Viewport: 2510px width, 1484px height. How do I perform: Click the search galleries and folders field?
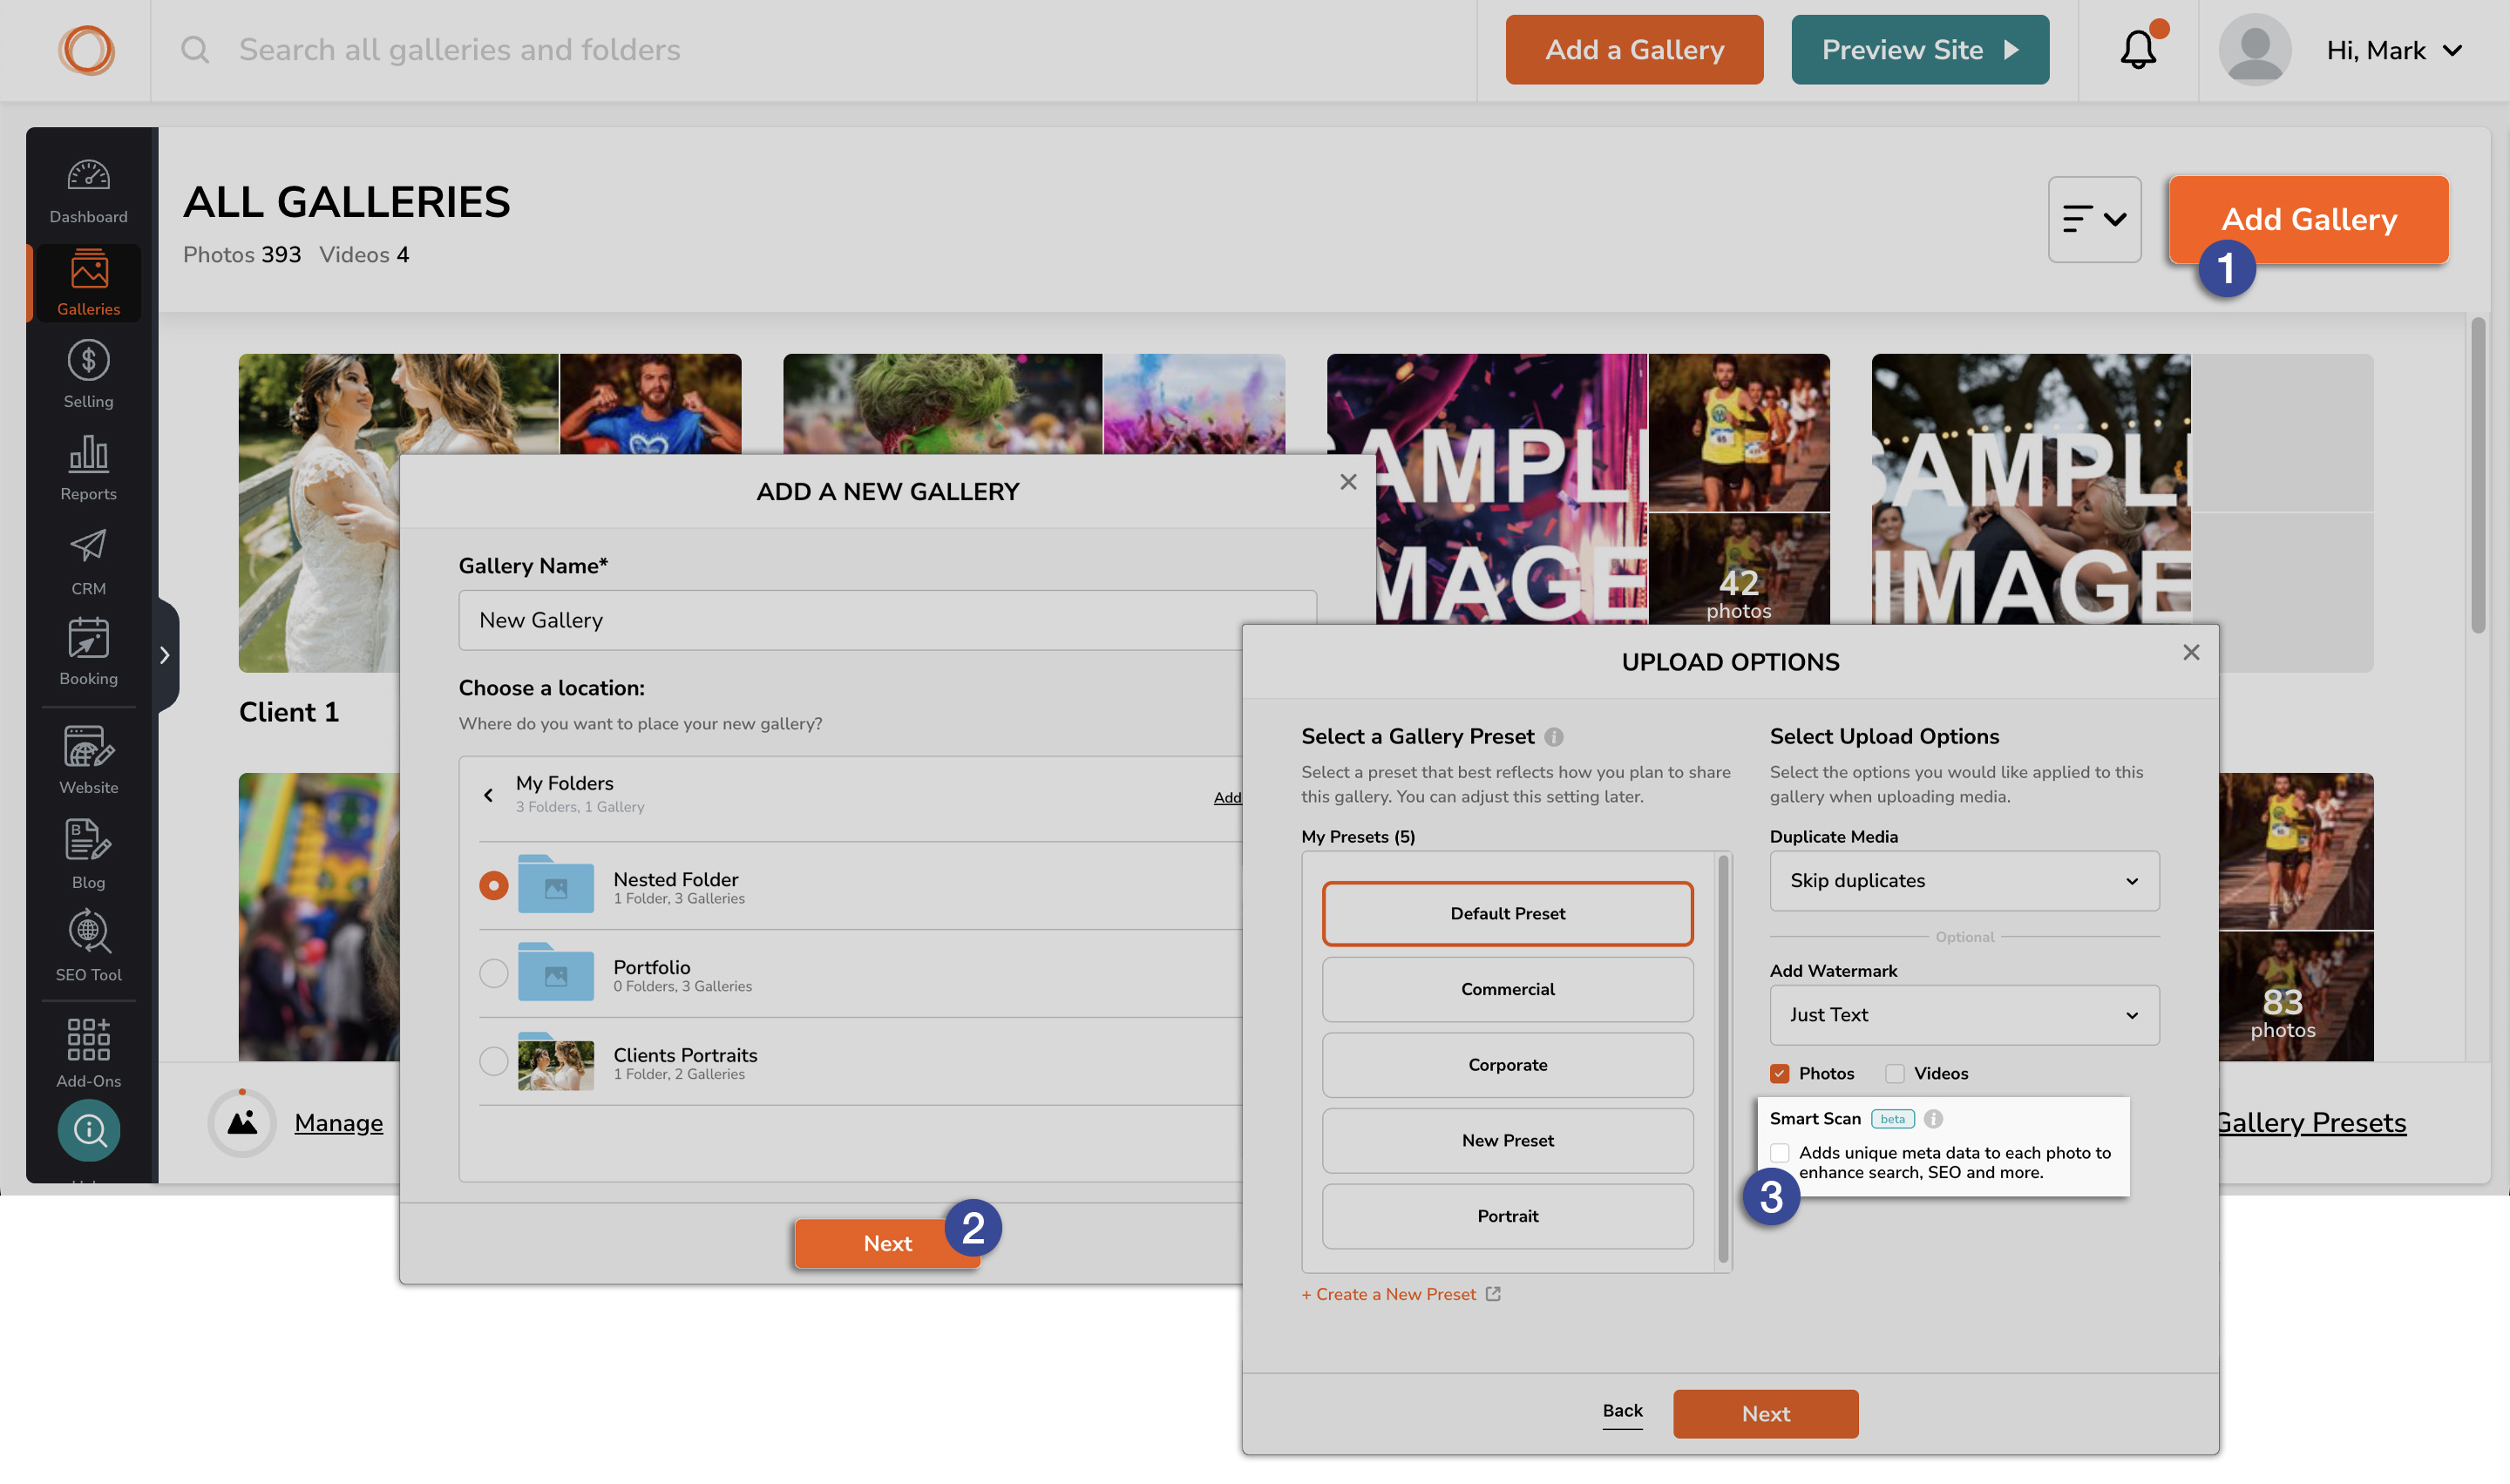point(459,49)
